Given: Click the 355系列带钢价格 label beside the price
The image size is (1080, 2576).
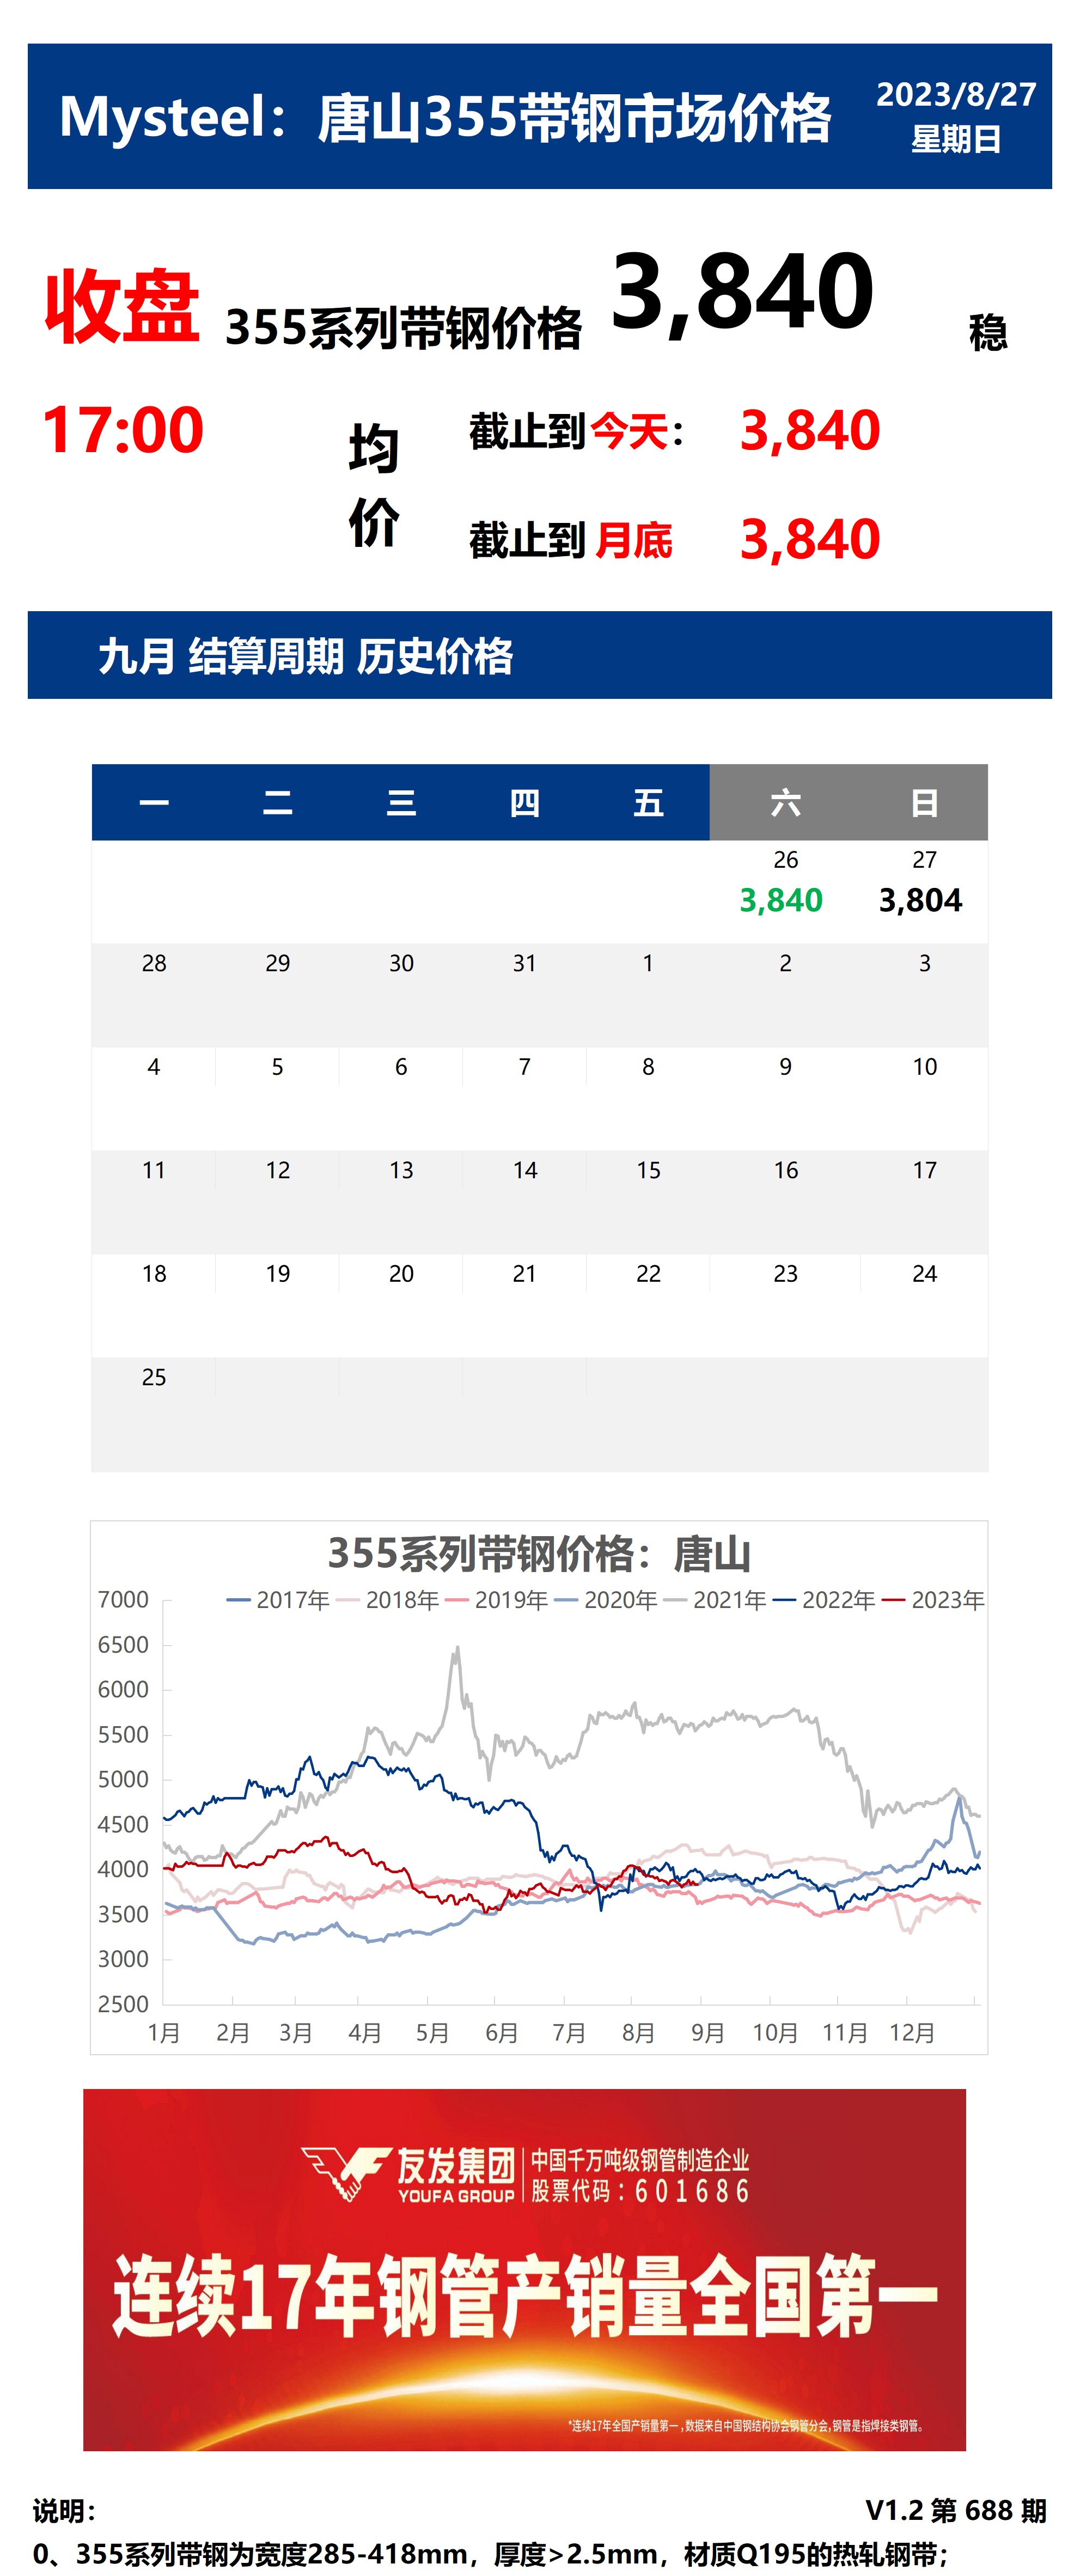Looking at the screenshot, I should click(403, 328).
